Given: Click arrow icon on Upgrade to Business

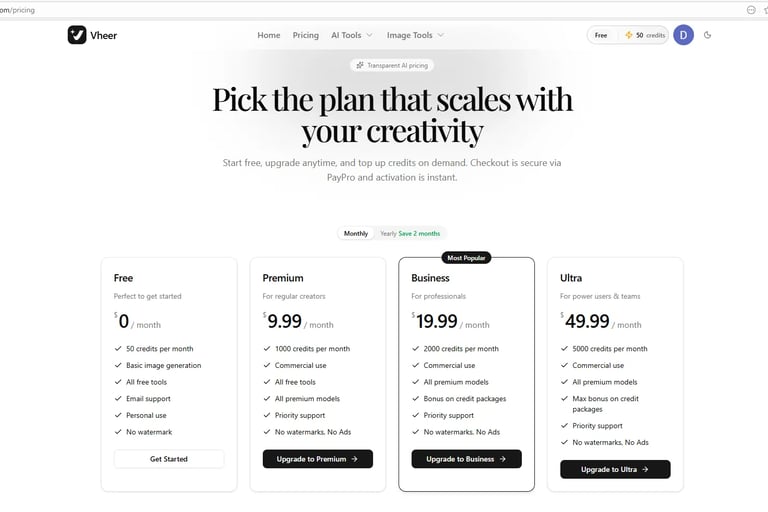Looking at the screenshot, I should coord(503,459).
